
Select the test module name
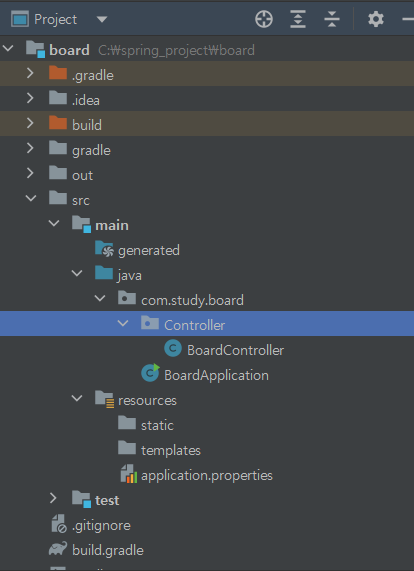tap(107, 500)
